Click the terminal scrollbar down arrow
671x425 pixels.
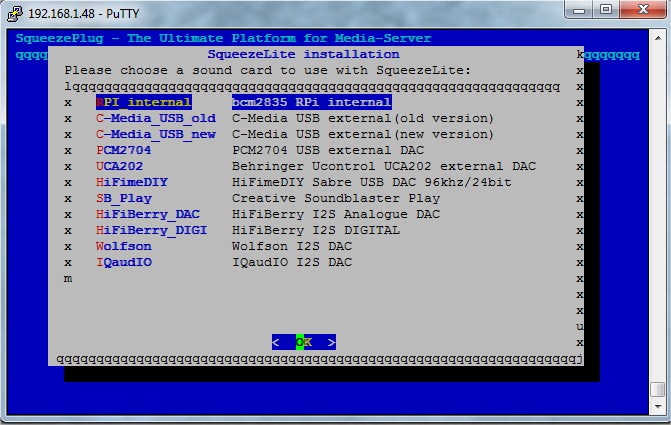point(657,407)
